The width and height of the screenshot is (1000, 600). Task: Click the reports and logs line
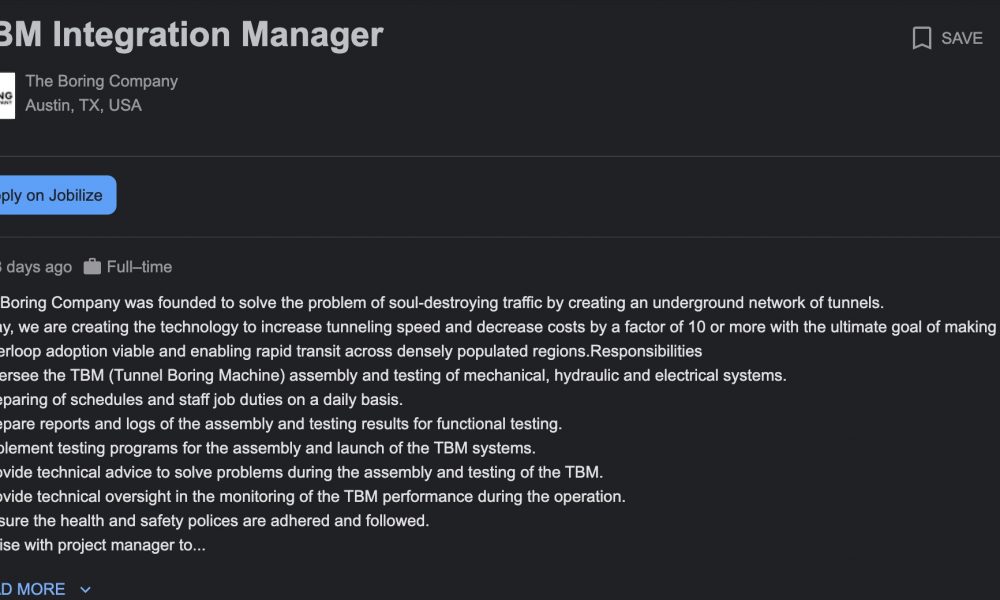pos(281,423)
